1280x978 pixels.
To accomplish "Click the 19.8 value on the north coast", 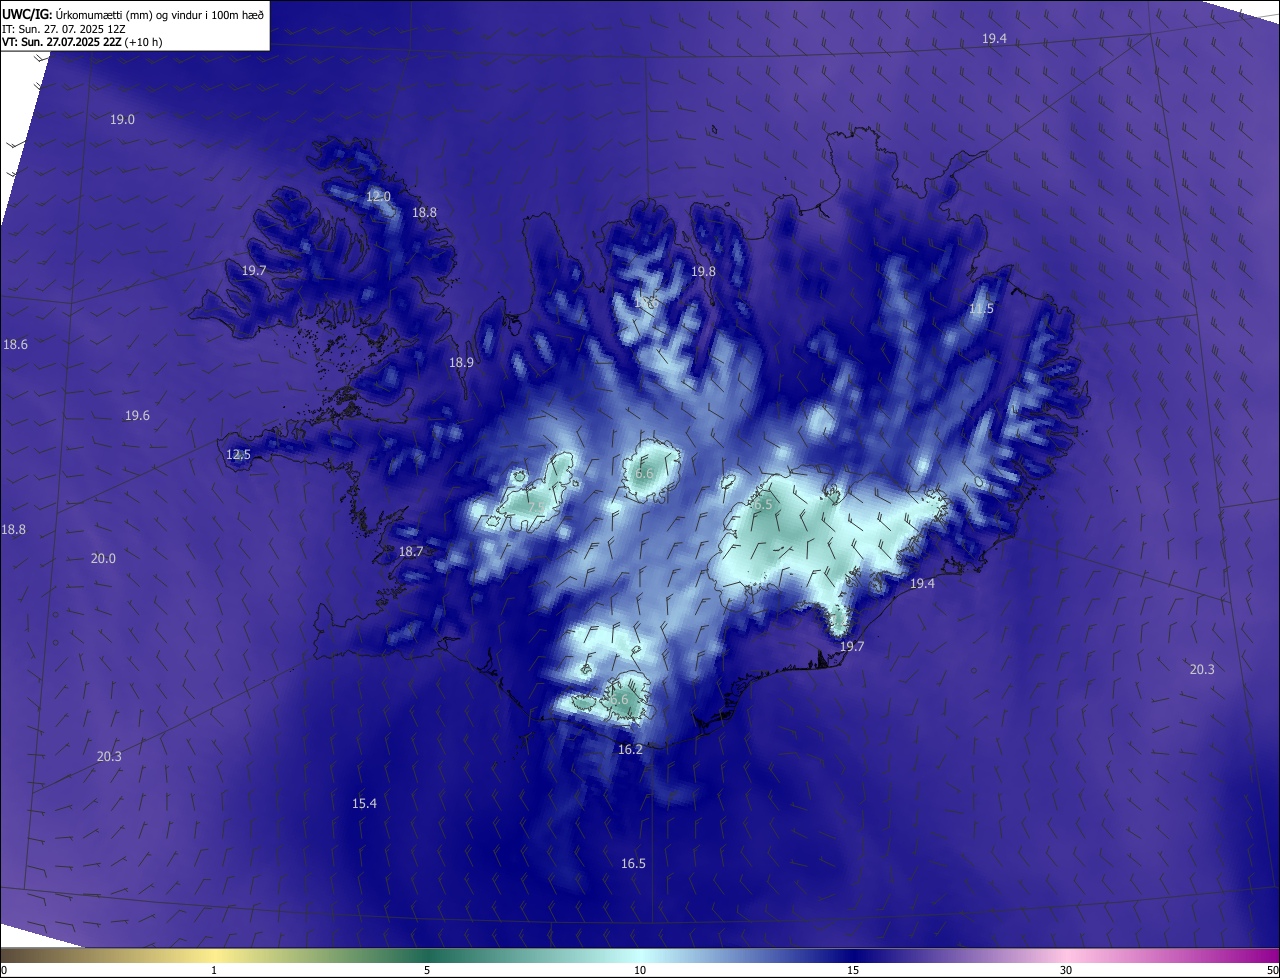I will point(704,272).
